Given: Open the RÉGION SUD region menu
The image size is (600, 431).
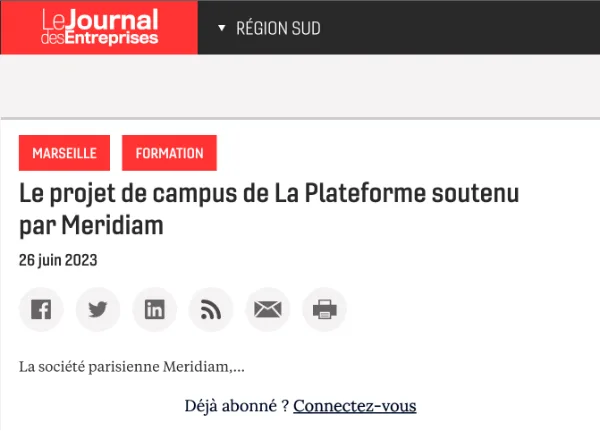Looking at the screenshot, I should pos(278,28).
